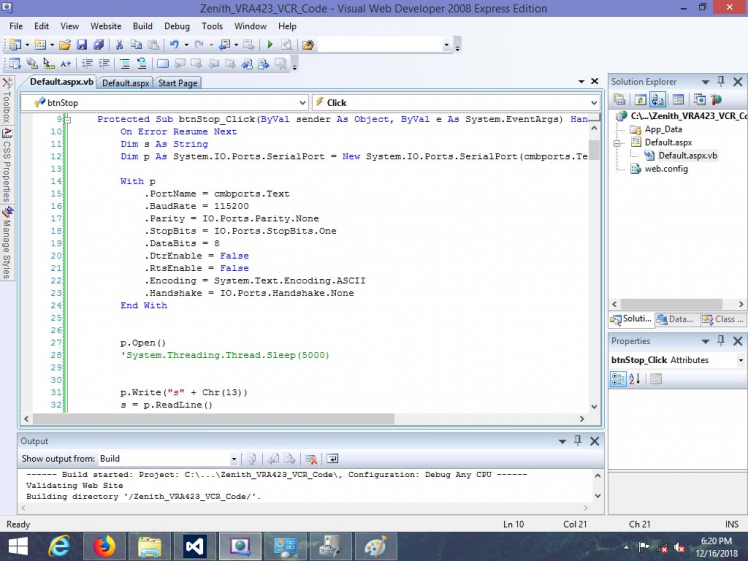Click the Alphabetical sort icon in Properties
The width and height of the screenshot is (748, 561).
click(635, 379)
